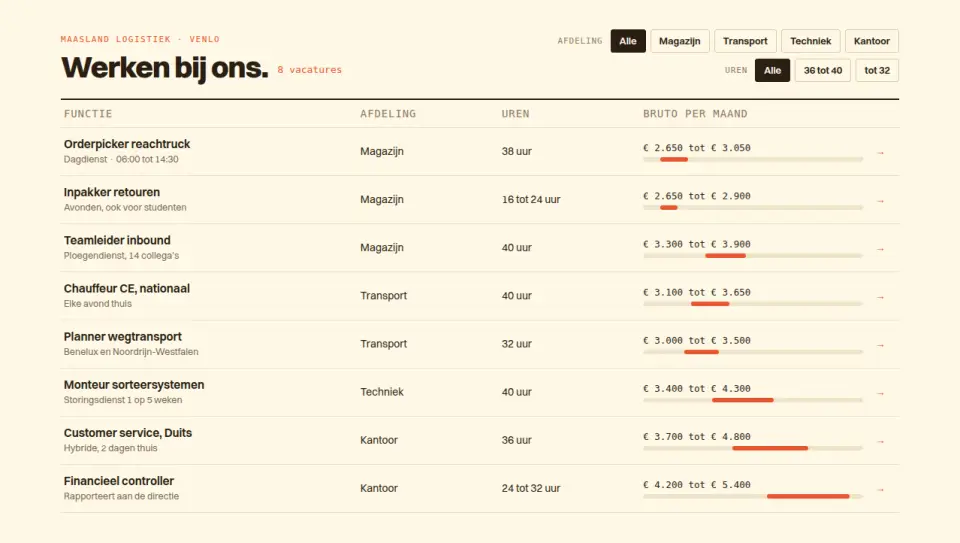The height and width of the screenshot is (543, 960).
Task: Open arrow for Chauffeur CE, nationaal row
Action: [x=880, y=298]
